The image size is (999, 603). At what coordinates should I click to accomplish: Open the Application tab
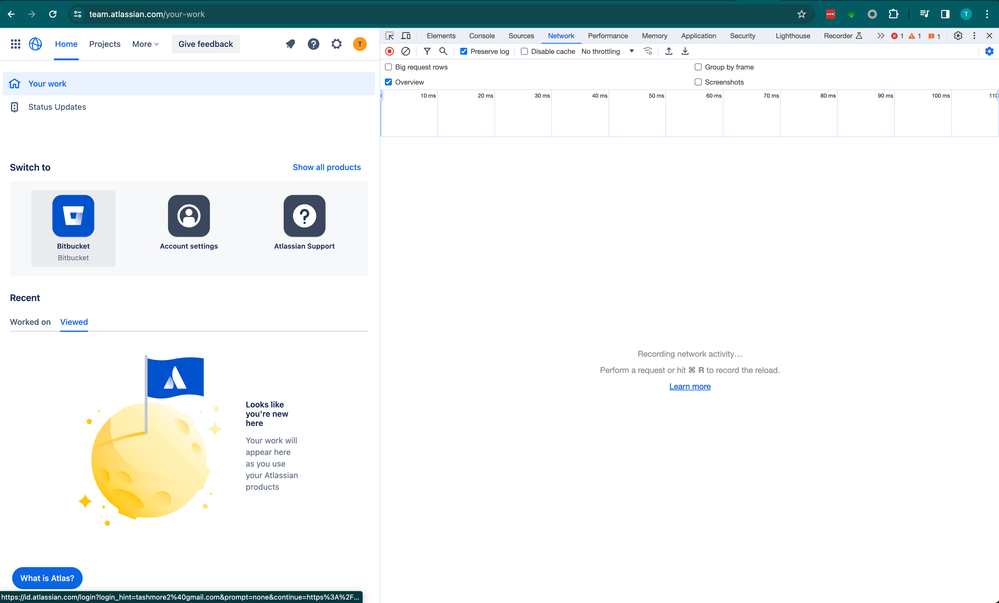pyautogui.click(x=698, y=36)
